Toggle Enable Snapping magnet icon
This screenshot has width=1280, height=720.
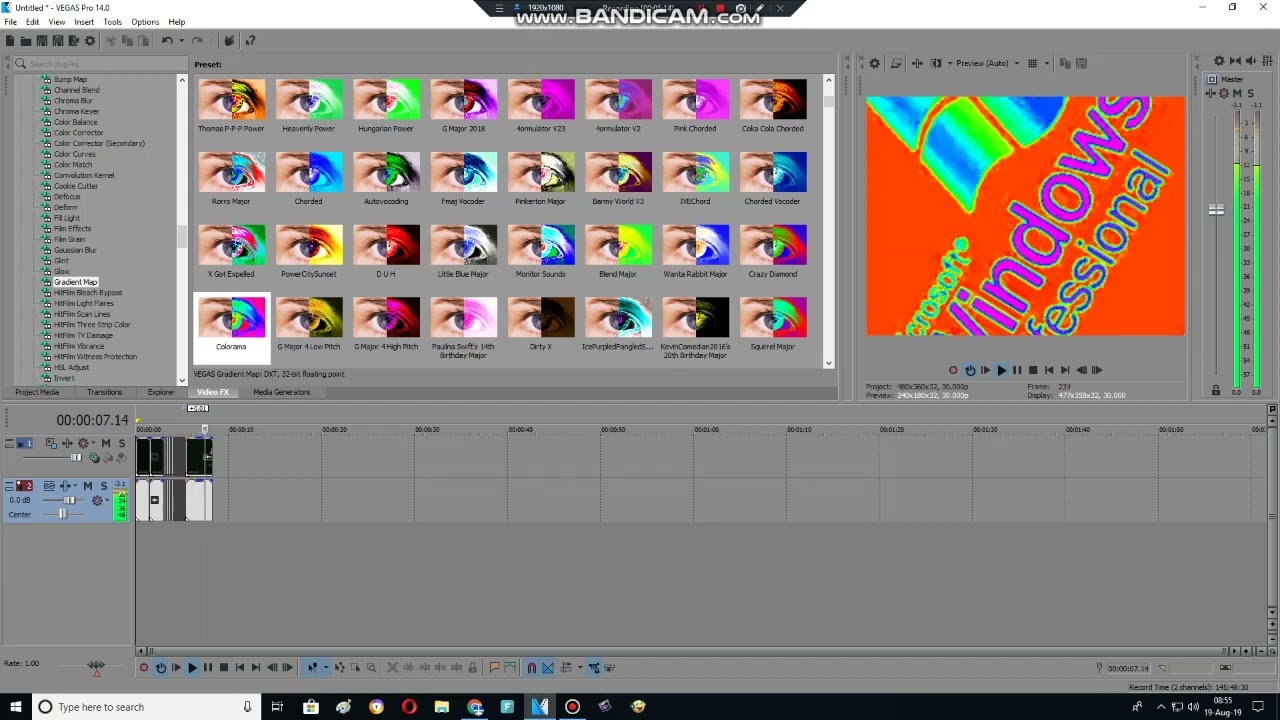point(532,667)
